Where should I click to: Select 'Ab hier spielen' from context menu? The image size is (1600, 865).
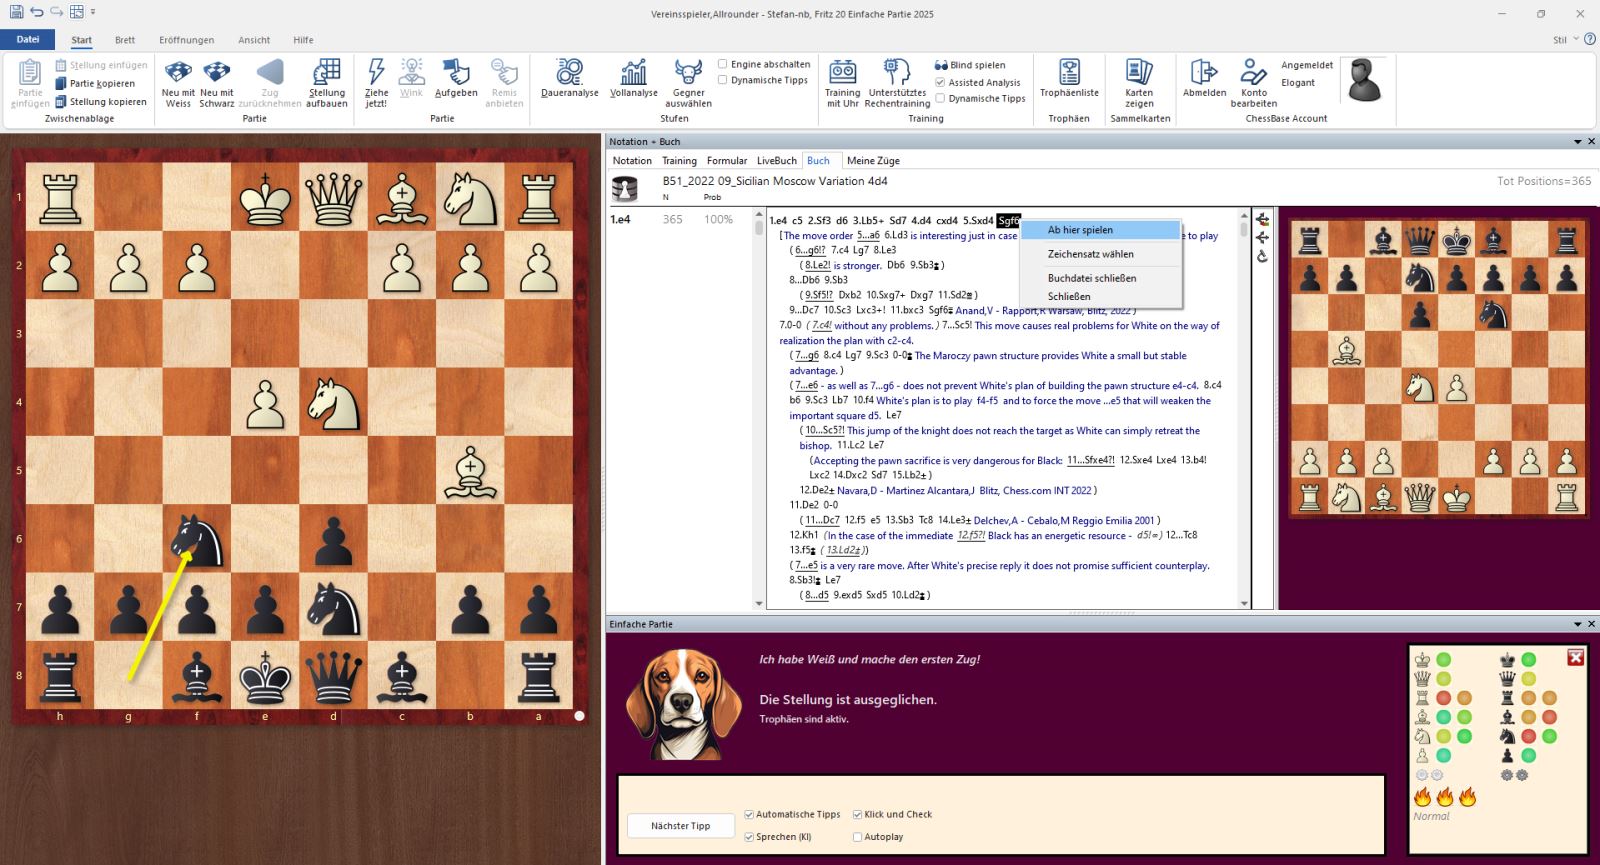tap(1080, 230)
